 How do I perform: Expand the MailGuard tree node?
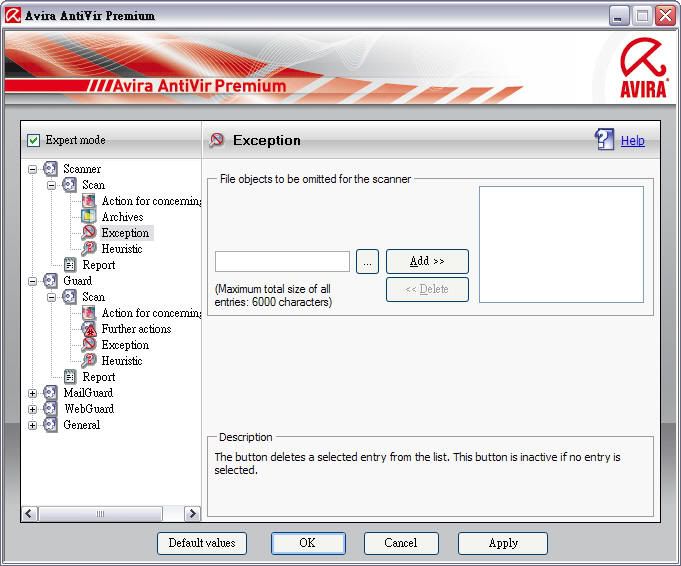33,393
